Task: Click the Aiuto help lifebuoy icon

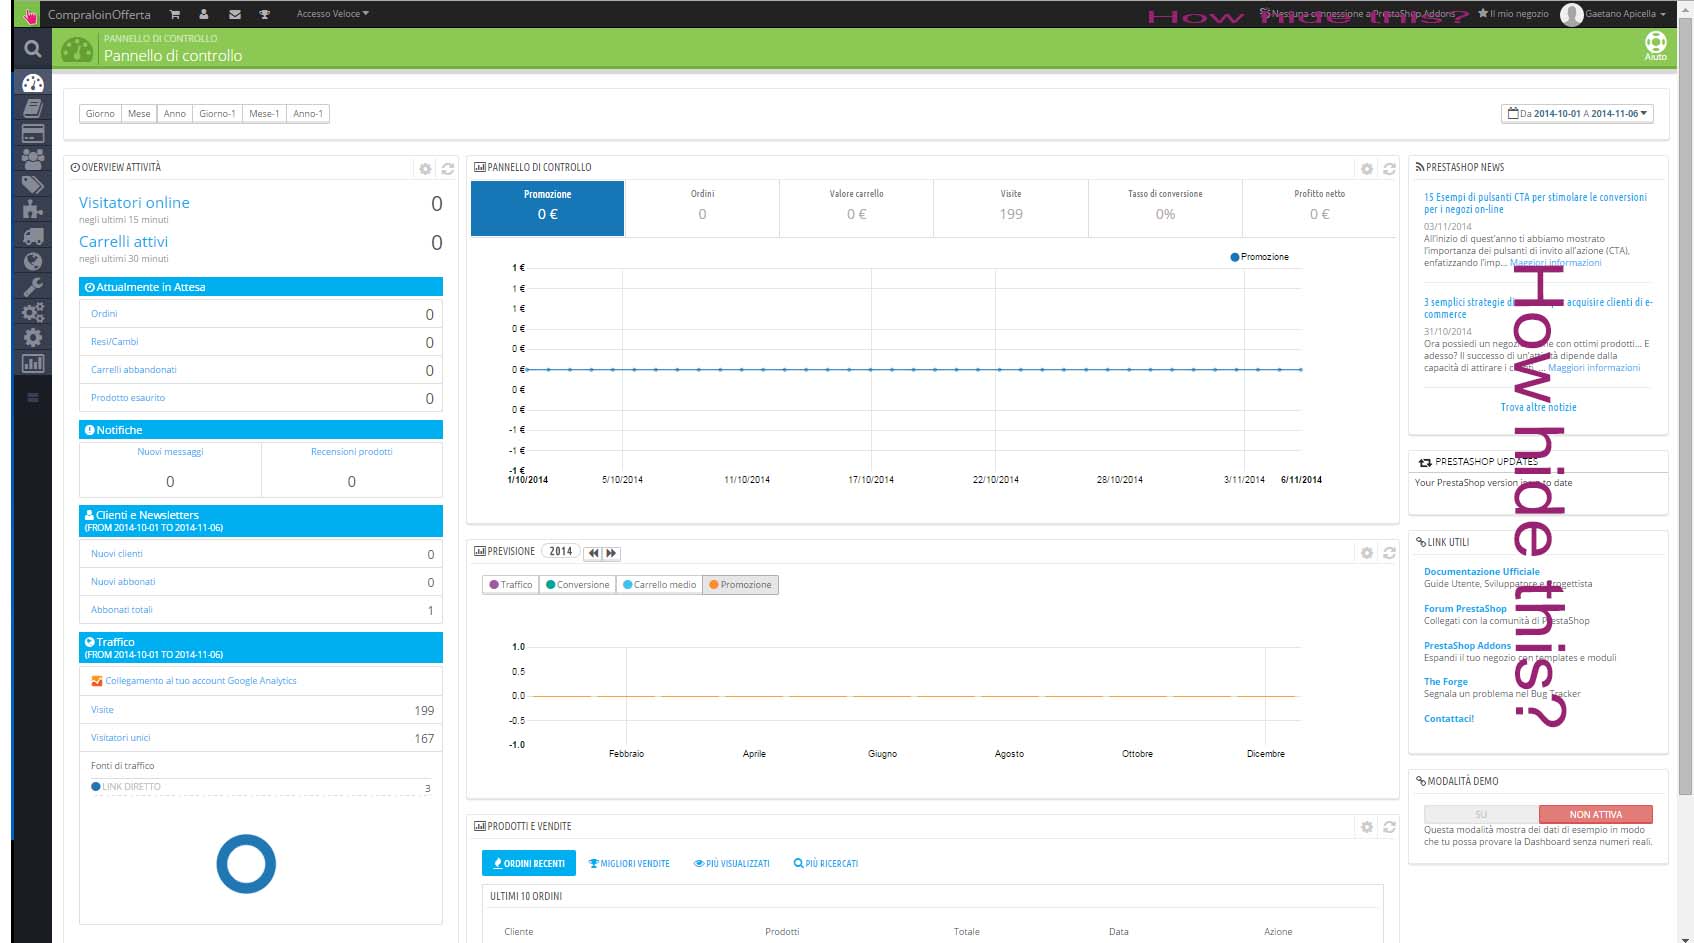Action: point(1655,43)
